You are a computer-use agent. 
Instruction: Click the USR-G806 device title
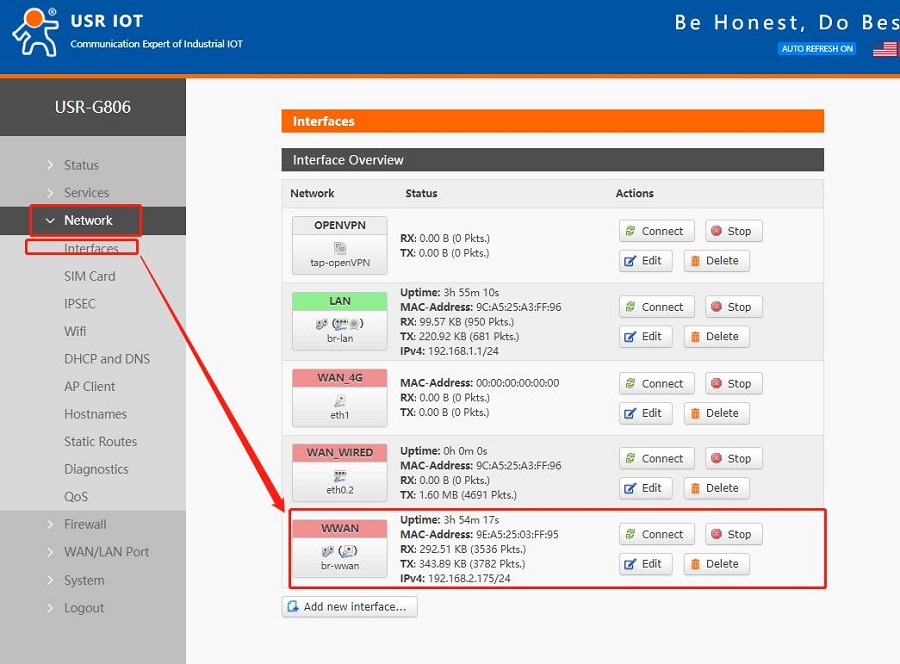pos(93,107)
